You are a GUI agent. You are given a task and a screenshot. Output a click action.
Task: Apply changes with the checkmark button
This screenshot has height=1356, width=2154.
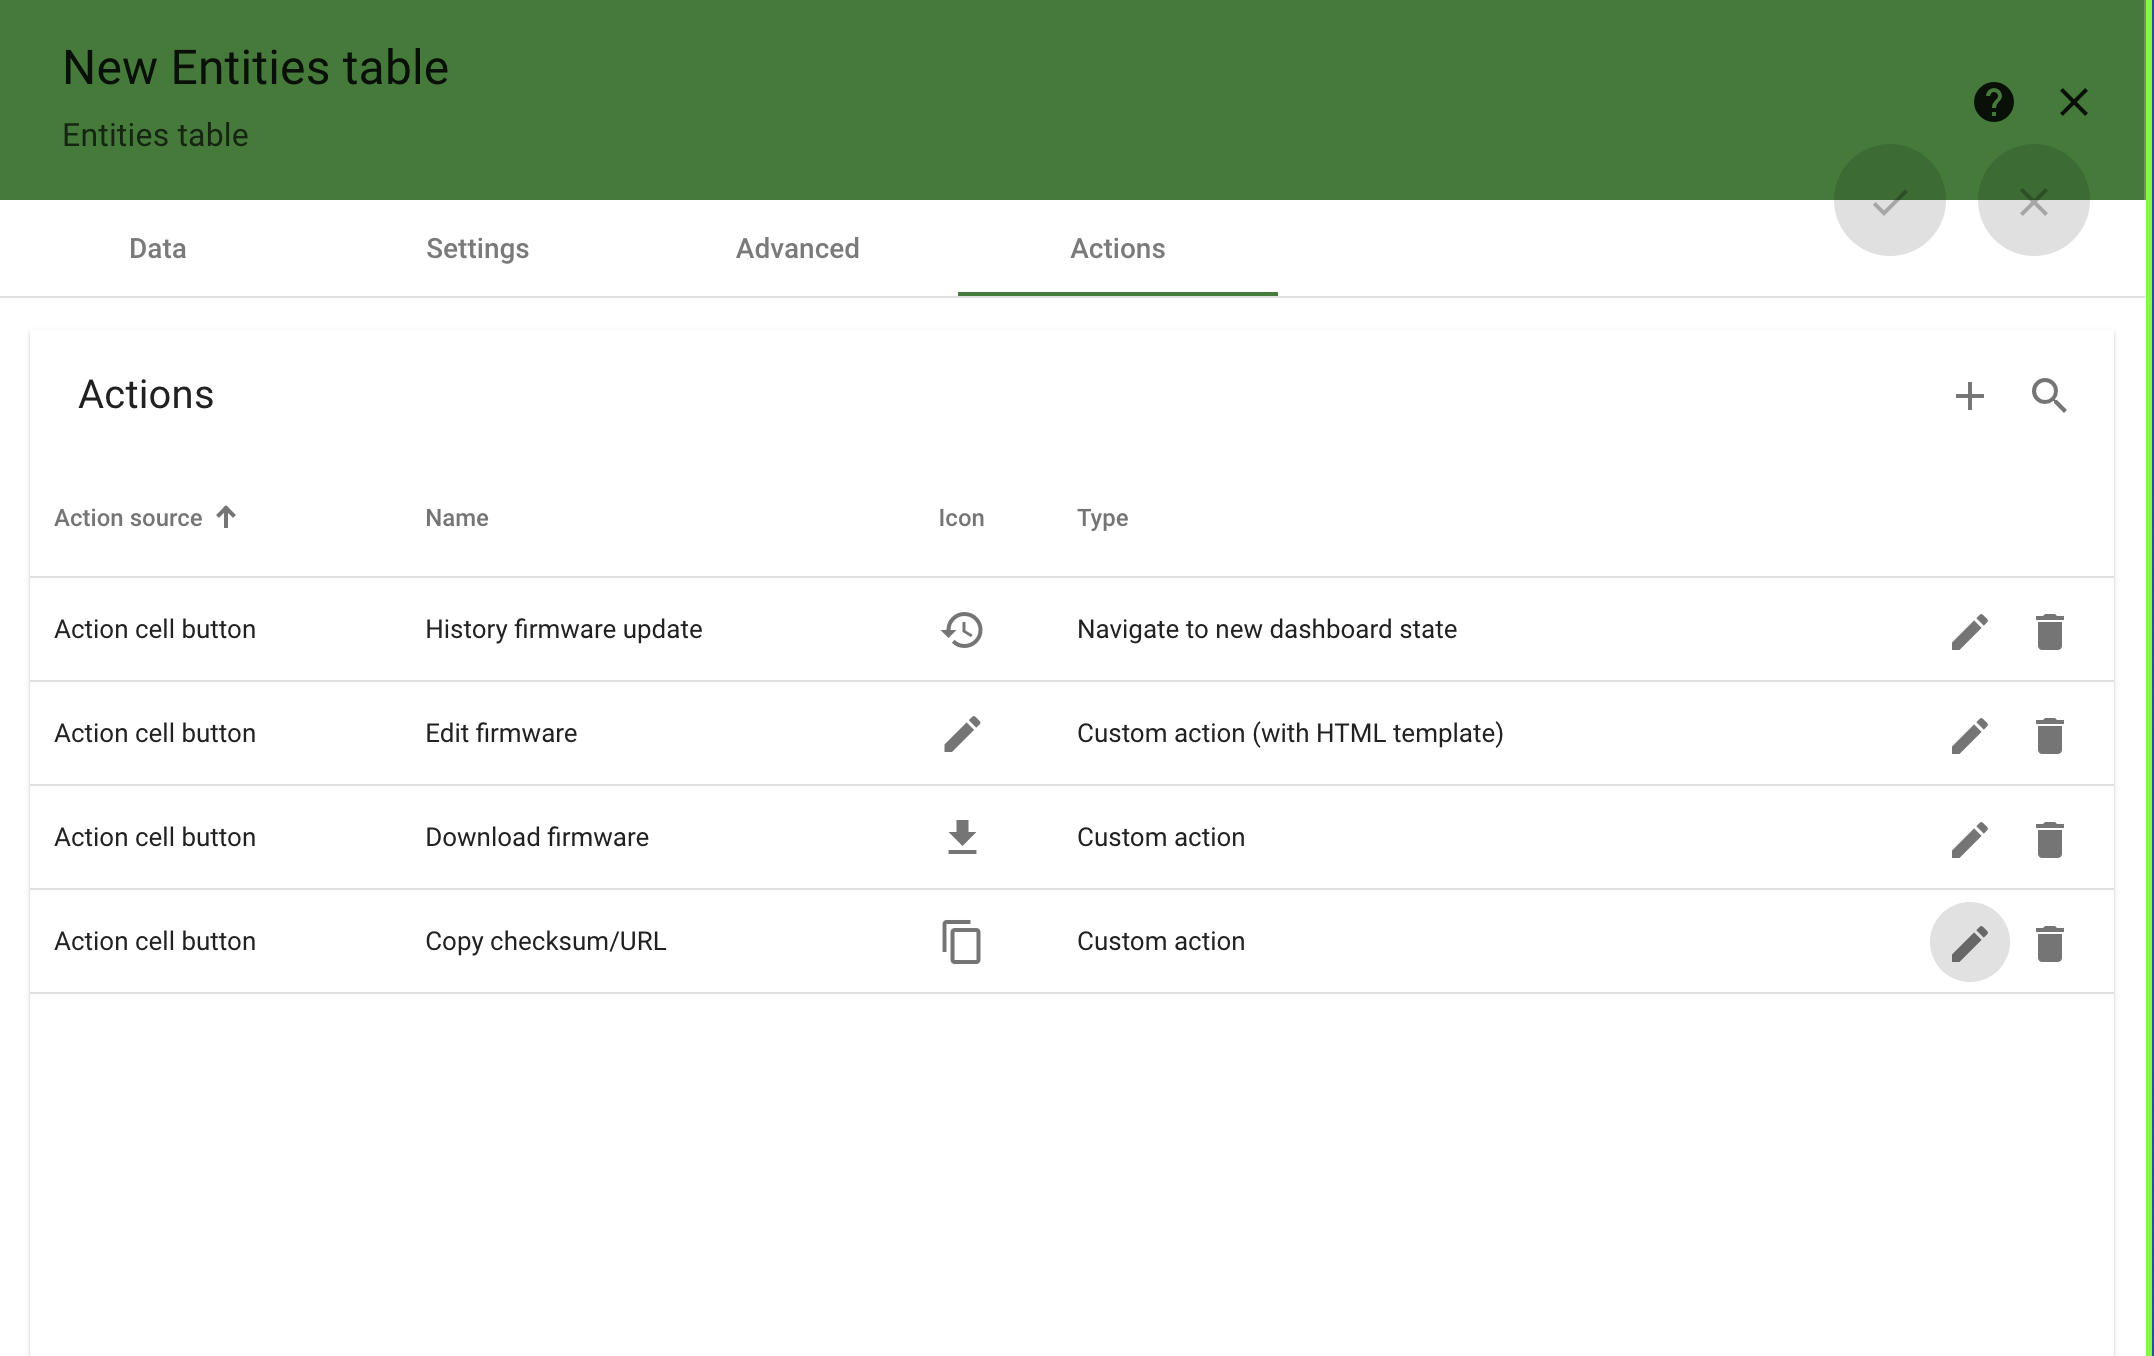[1889, 201]
